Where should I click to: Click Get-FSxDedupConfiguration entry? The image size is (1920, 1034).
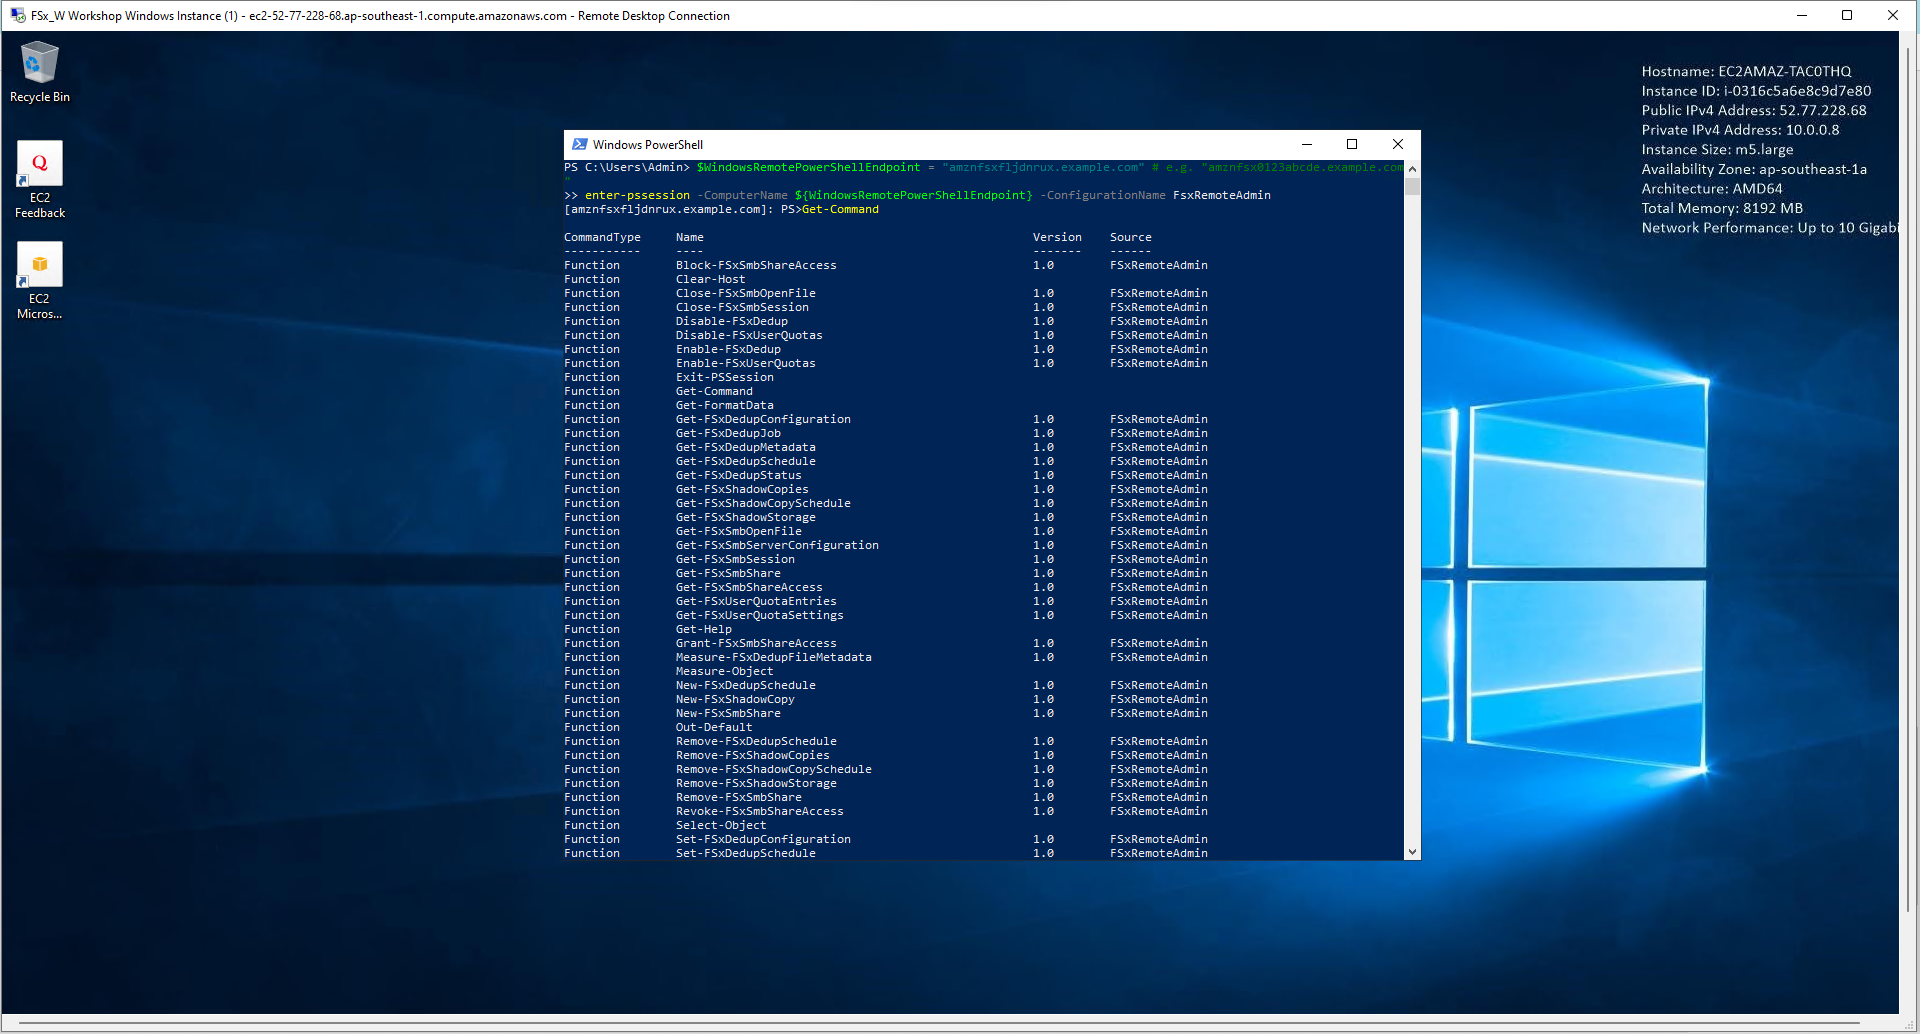[763, 419]
